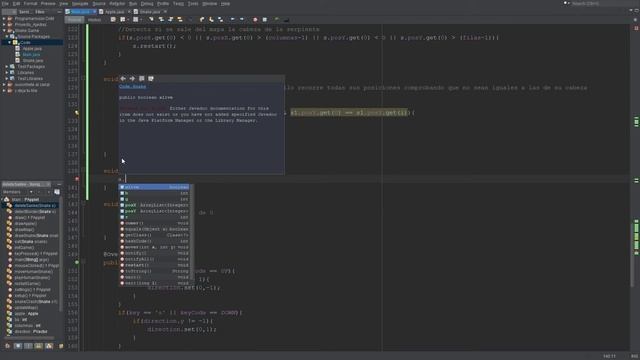Click the Shift Line Left icon
The height and width of the screenshot is (360, 640).
232,20
